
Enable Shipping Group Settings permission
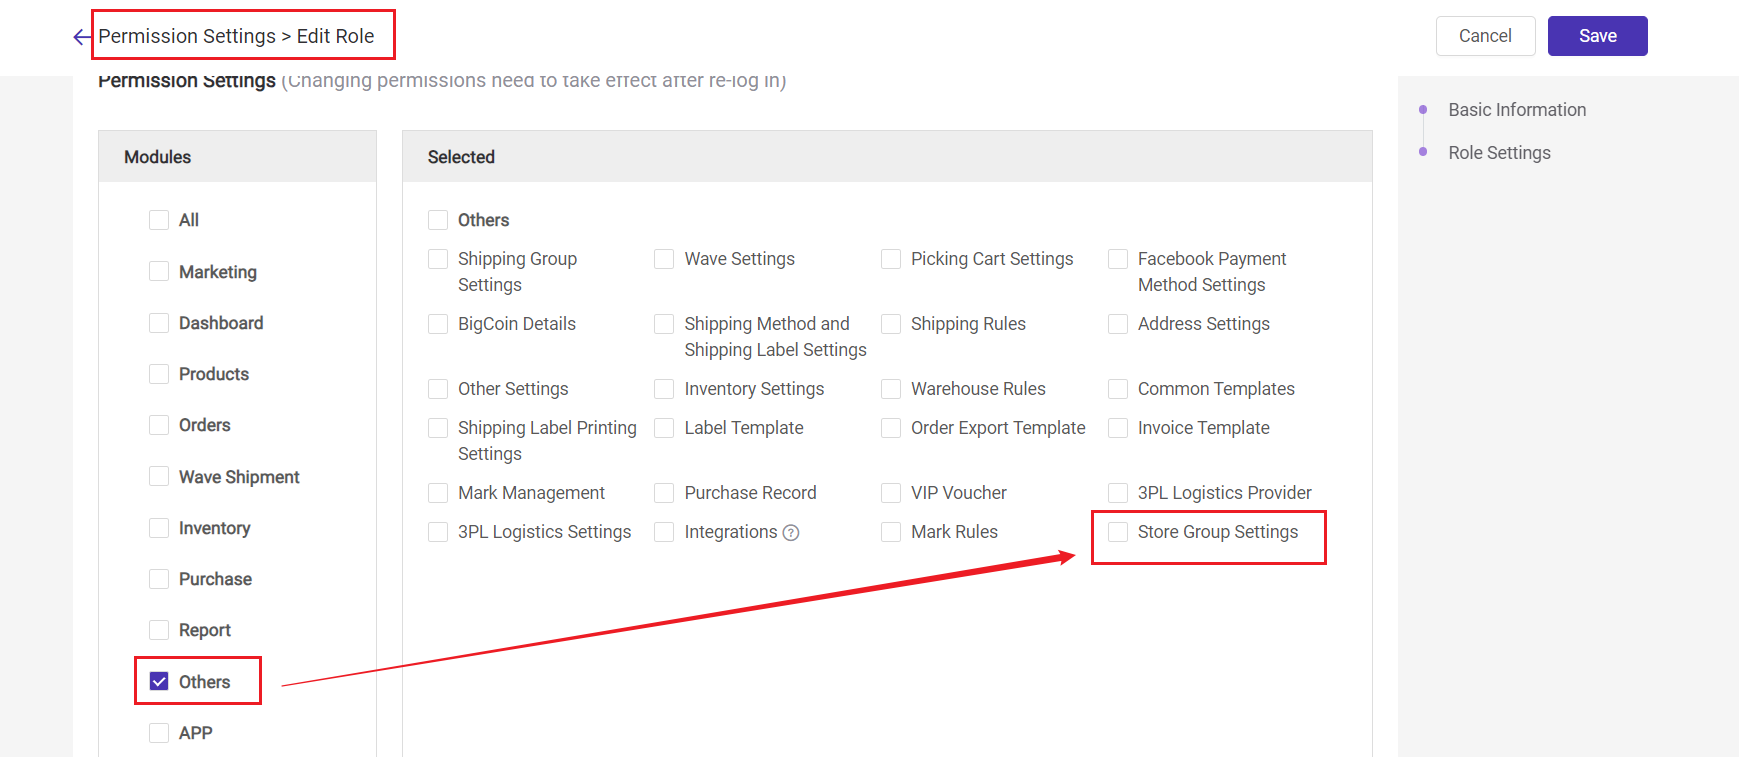pyautogui.click(x=438, y=259)
